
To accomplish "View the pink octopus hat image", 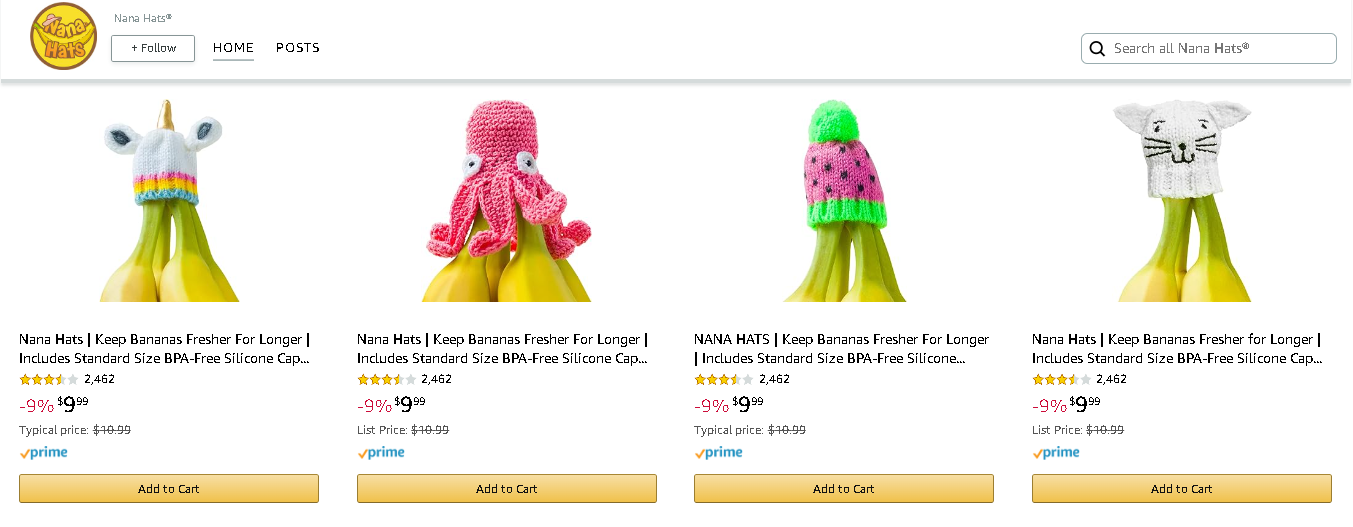I will [507, 200].
